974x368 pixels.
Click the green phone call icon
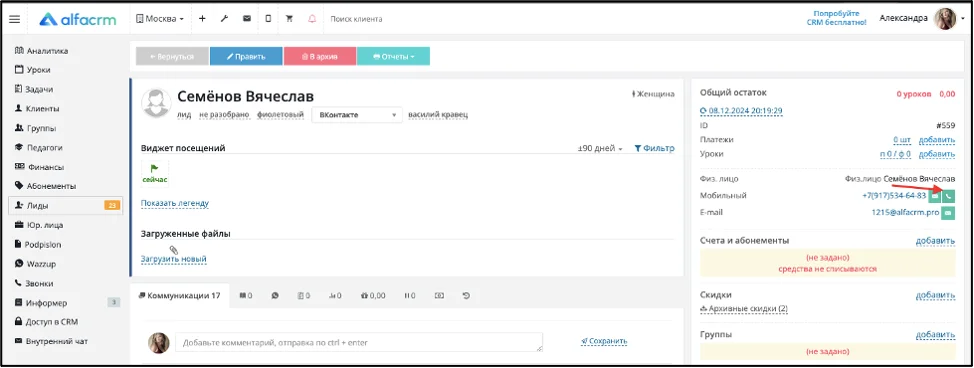click(949, 196)
